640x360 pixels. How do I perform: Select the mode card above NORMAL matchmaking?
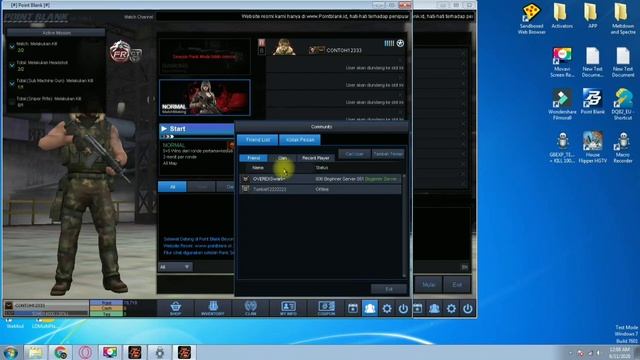[x=204, y=56]
